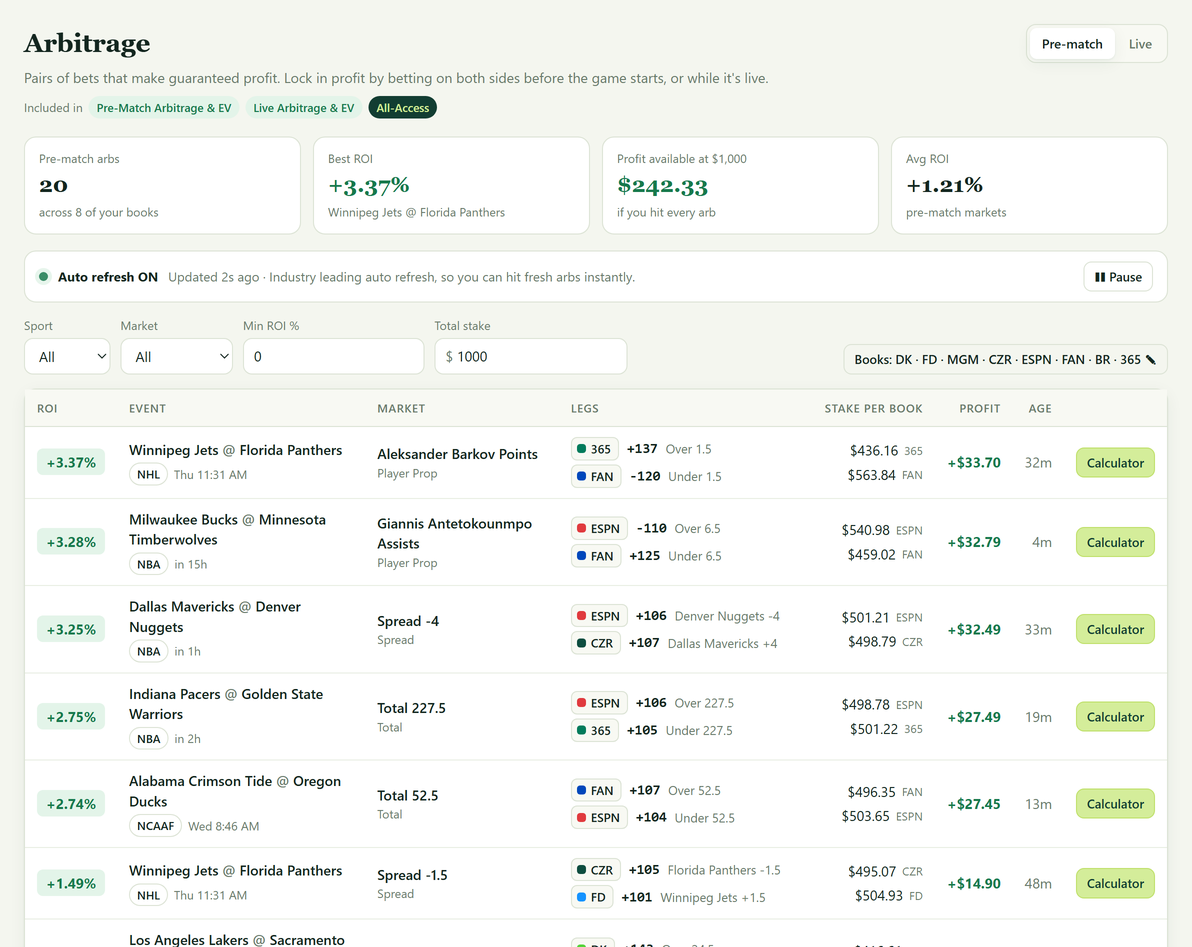Switch to the Live tab

[1140, 44]
